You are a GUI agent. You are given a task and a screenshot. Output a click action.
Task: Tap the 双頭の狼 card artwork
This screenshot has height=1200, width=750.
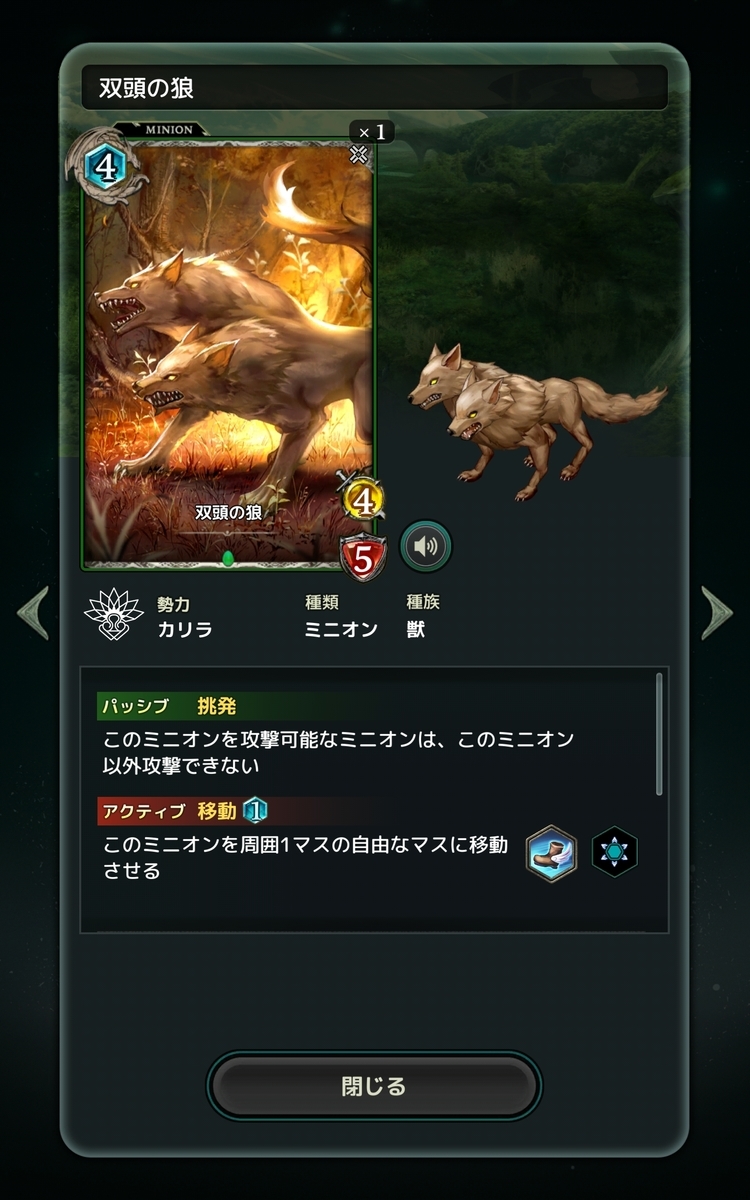pos(228,353)
